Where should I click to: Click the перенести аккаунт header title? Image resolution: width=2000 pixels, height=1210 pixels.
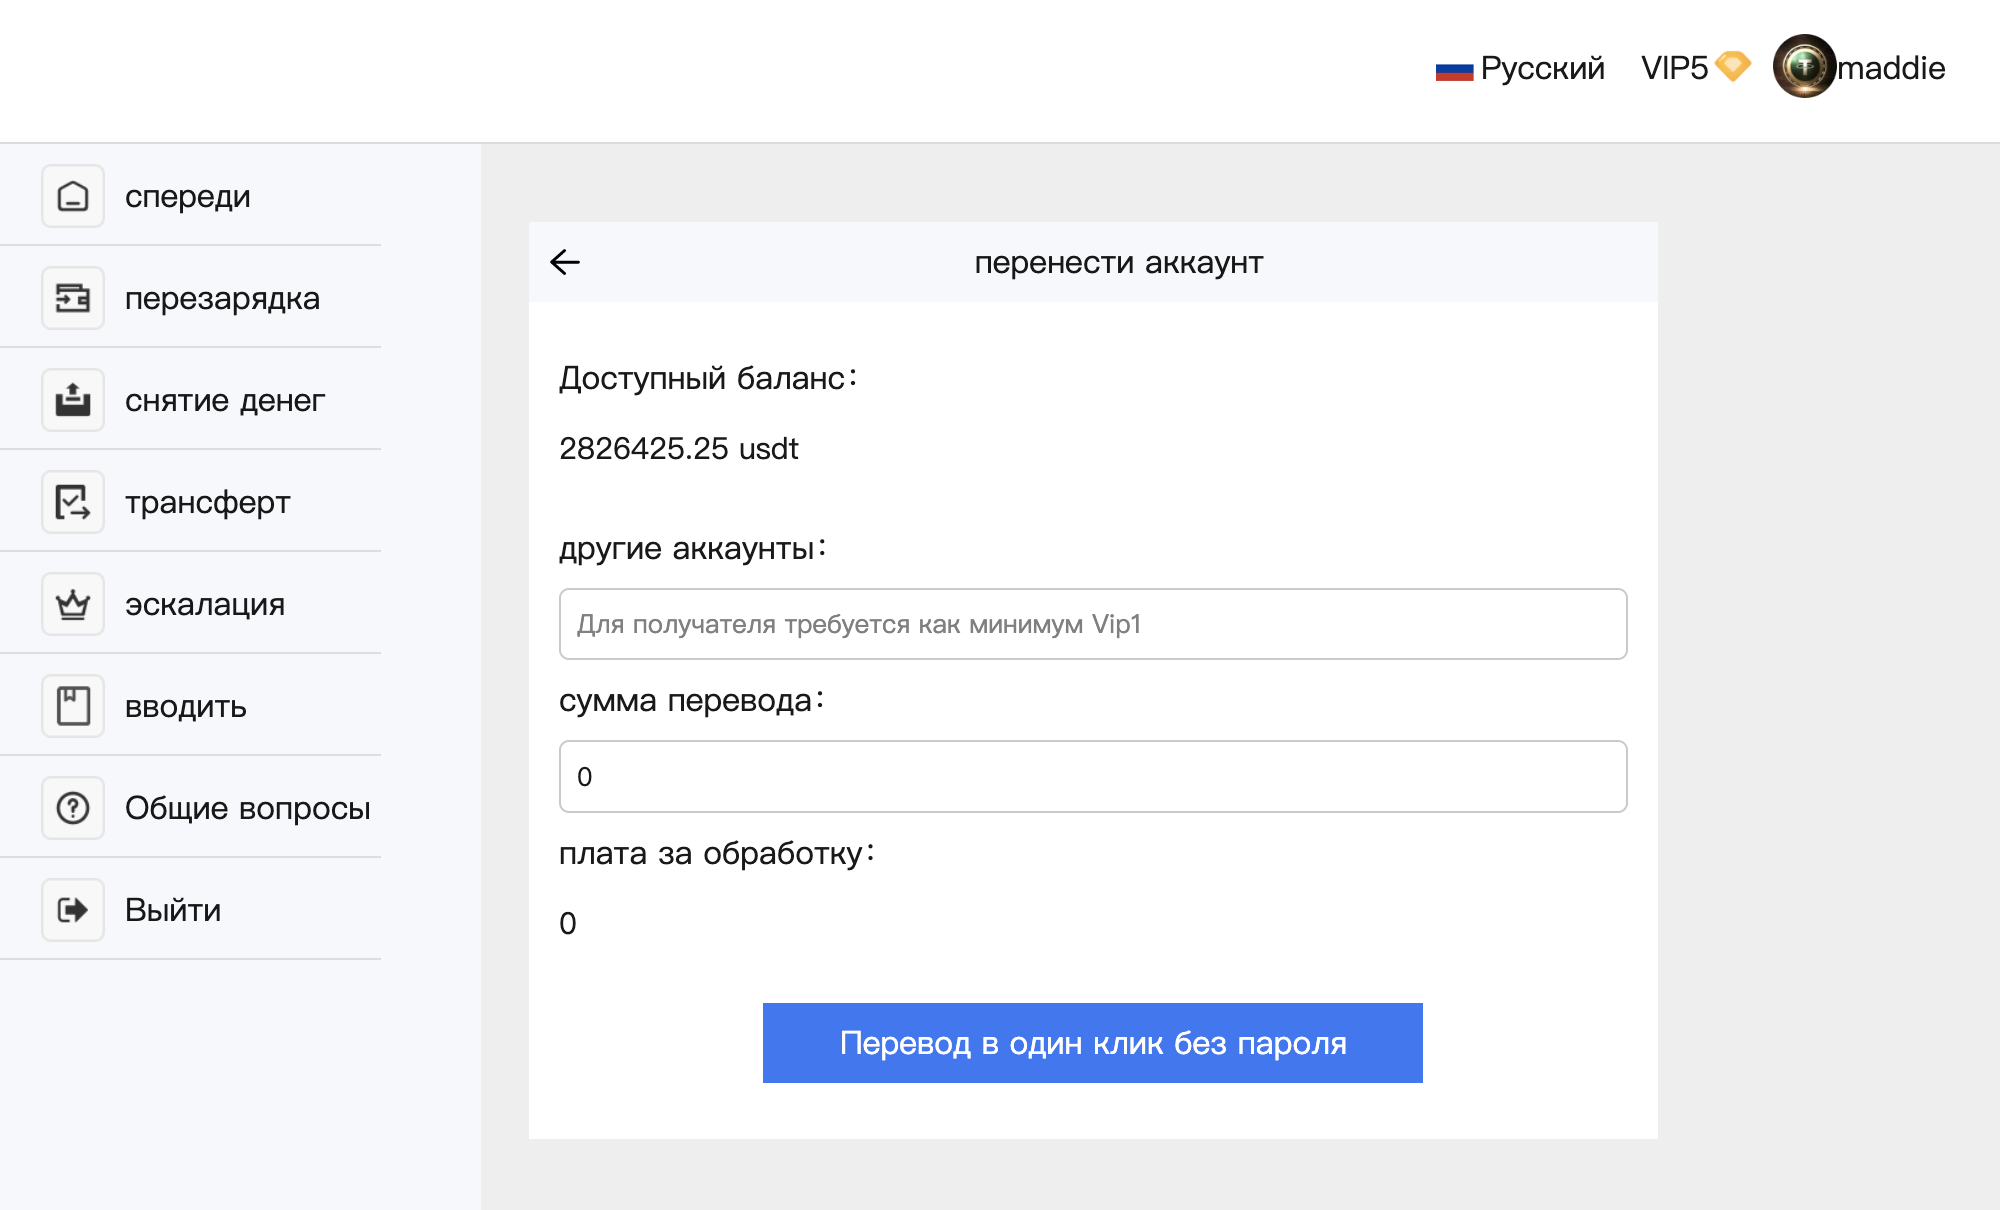[x=1119, y=263]
